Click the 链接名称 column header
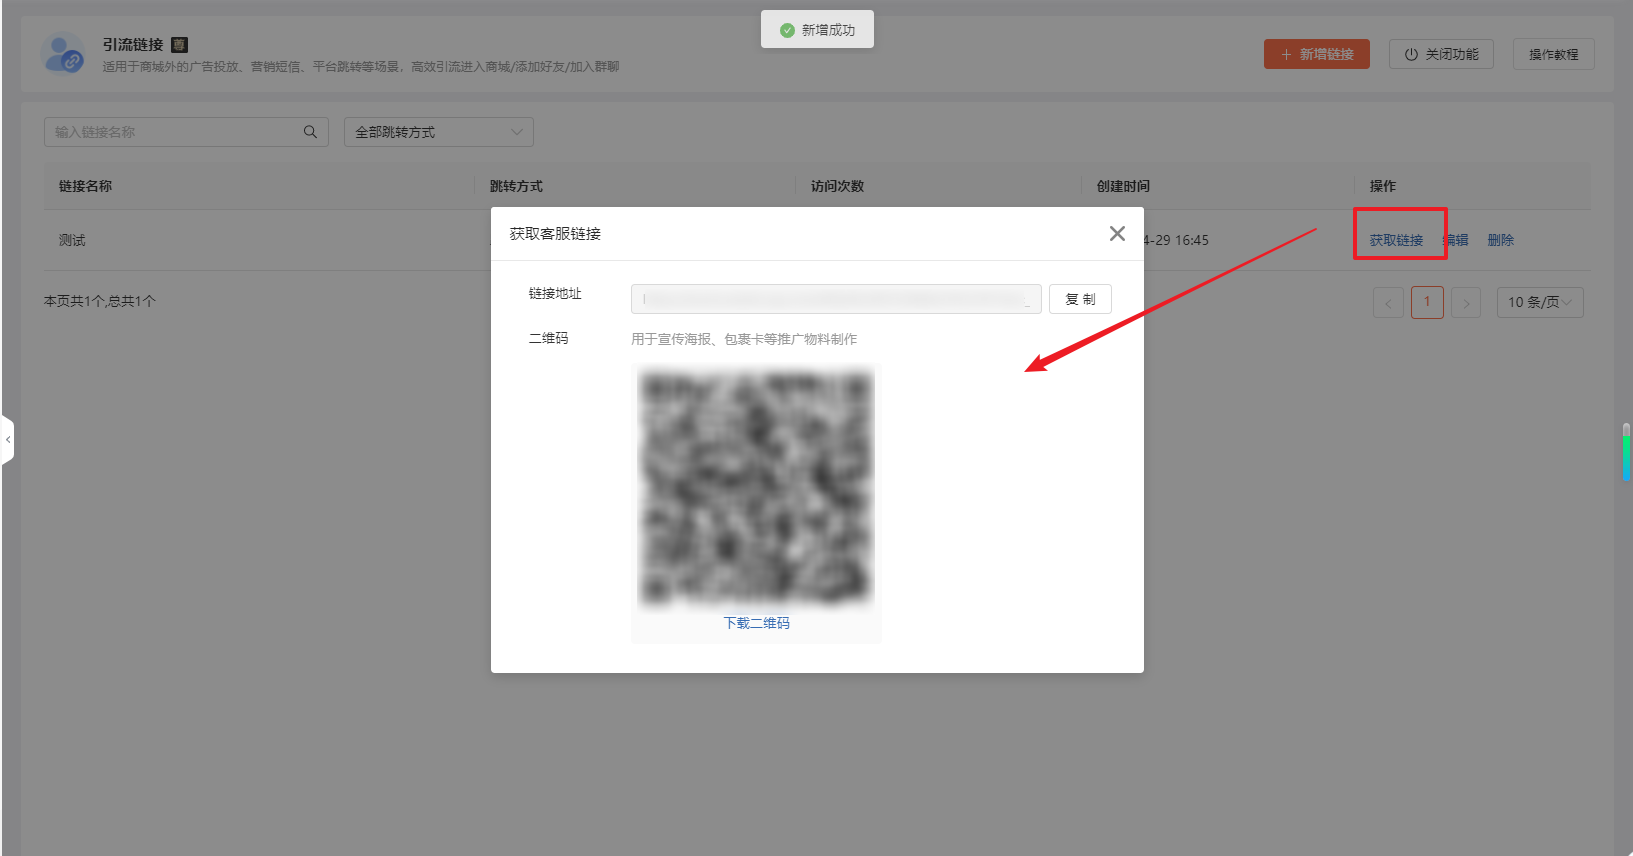This screenshot has height=856, width=1633. click(x=85, y=186)
